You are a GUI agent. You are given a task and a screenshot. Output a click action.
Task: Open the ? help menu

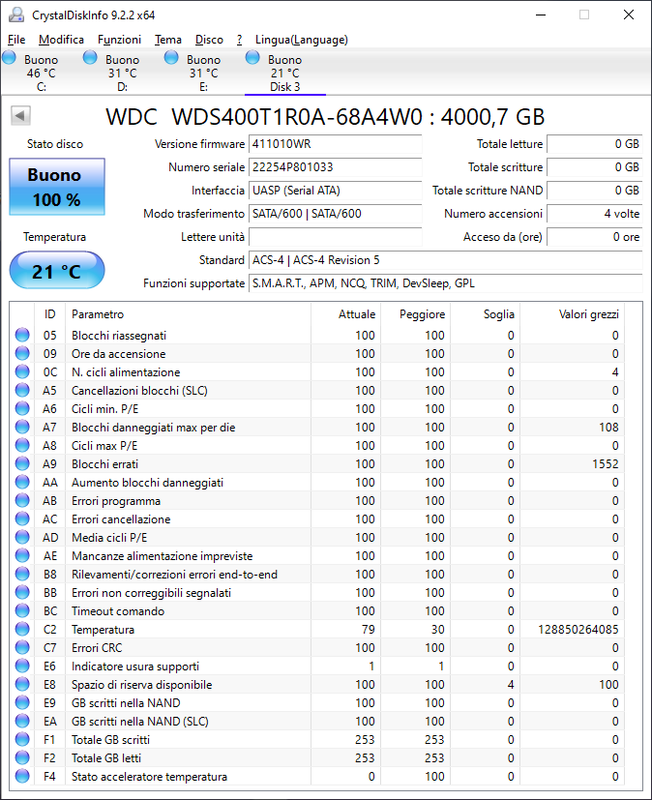(239, 40)
